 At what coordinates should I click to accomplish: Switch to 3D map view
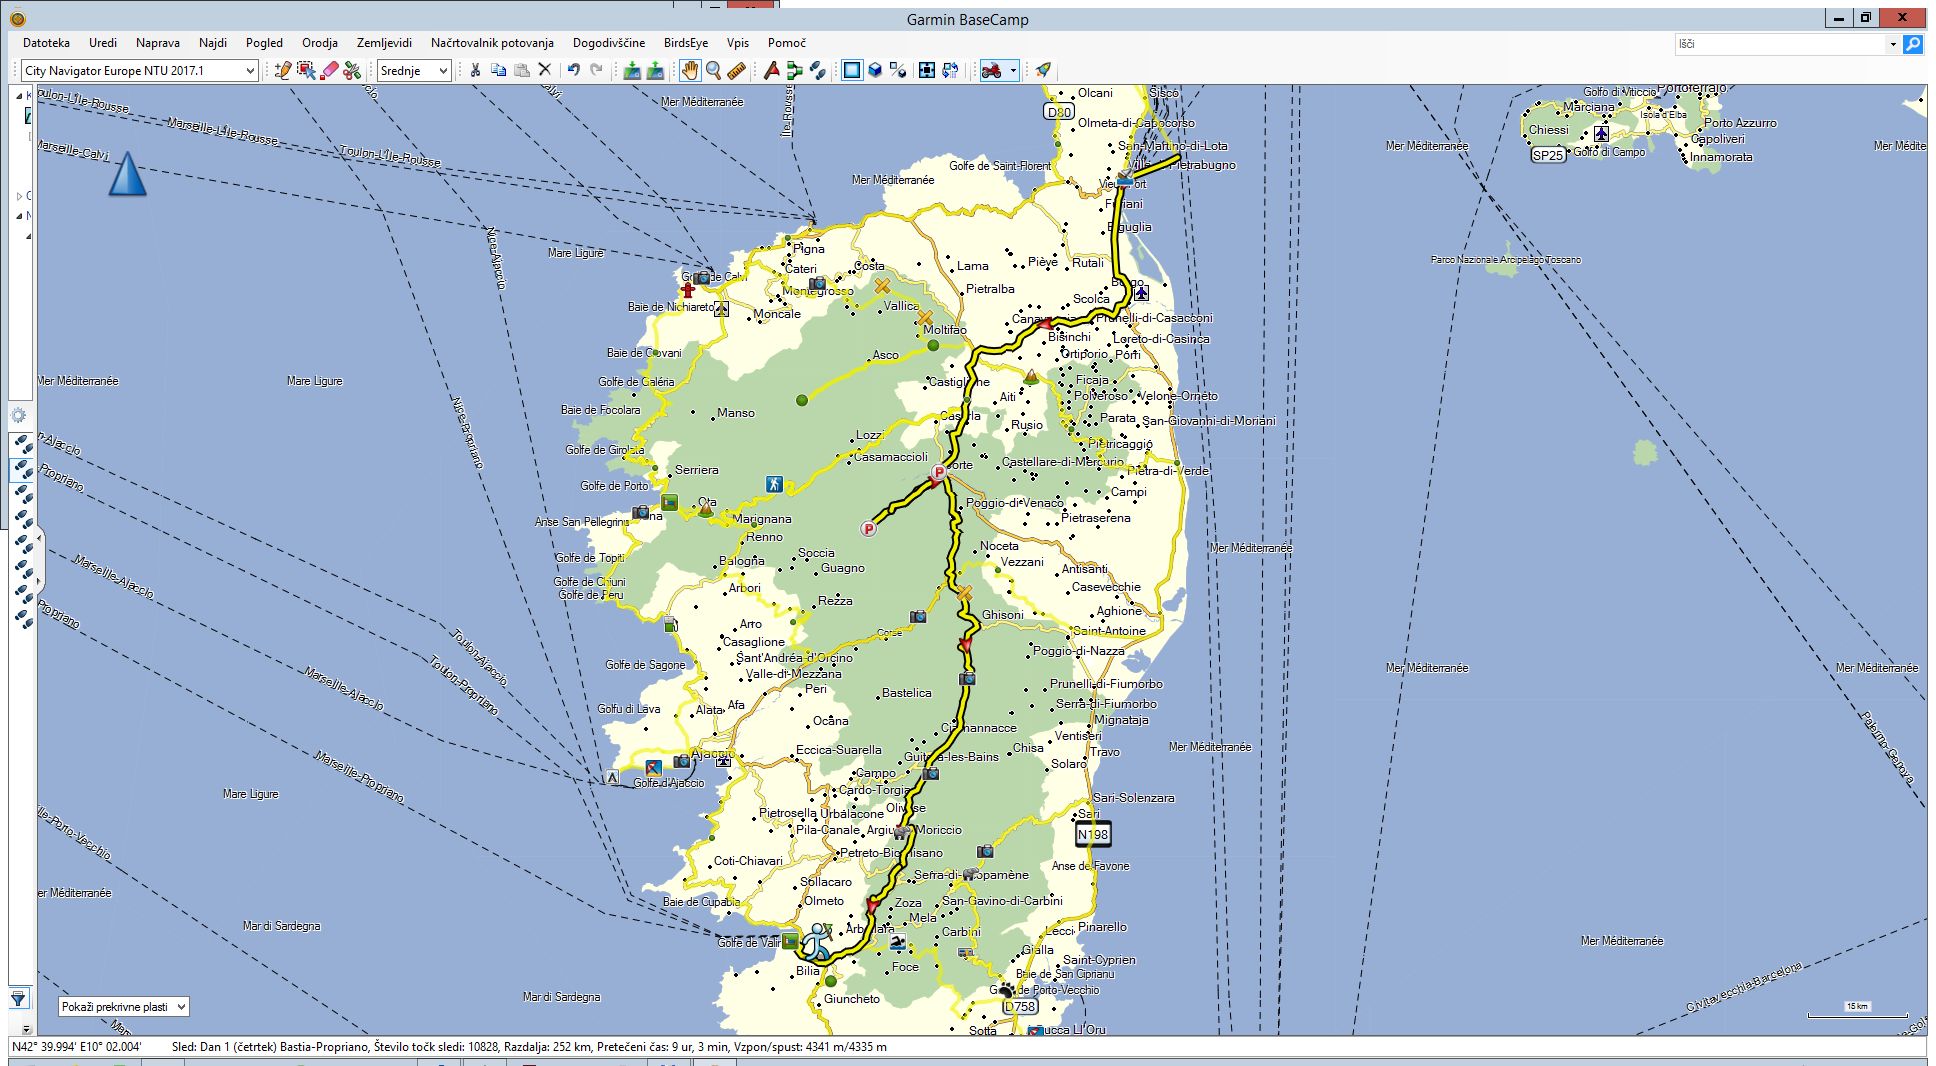875,70
